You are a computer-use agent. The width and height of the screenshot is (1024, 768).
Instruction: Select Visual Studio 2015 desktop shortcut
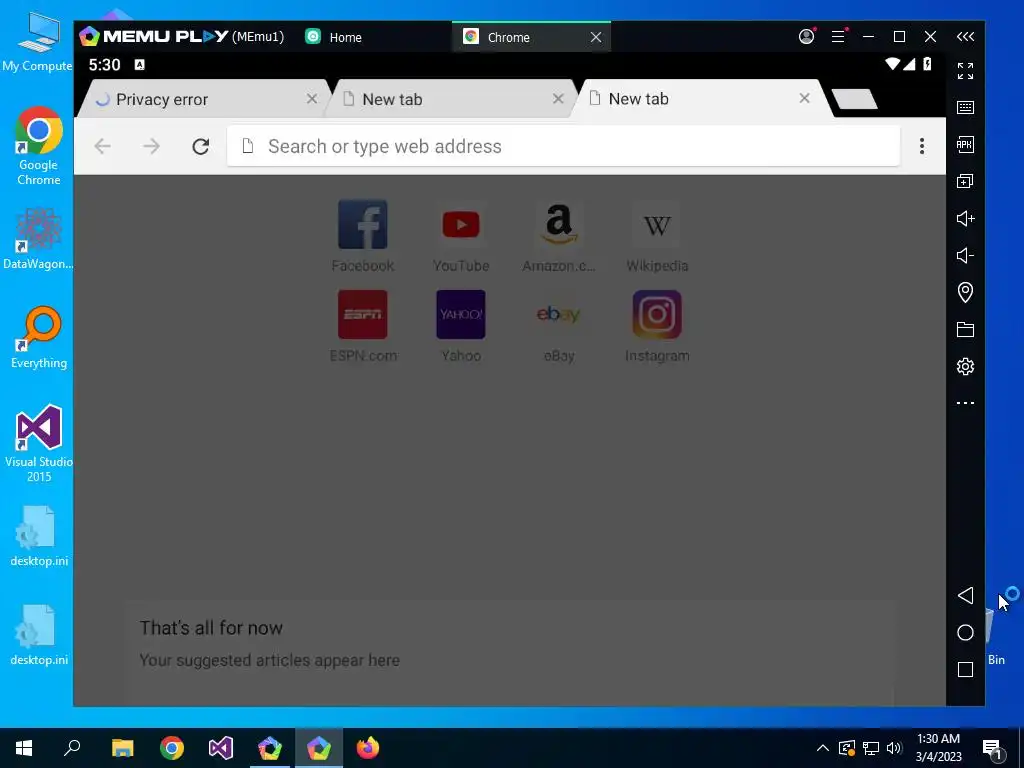click(39, 444)
